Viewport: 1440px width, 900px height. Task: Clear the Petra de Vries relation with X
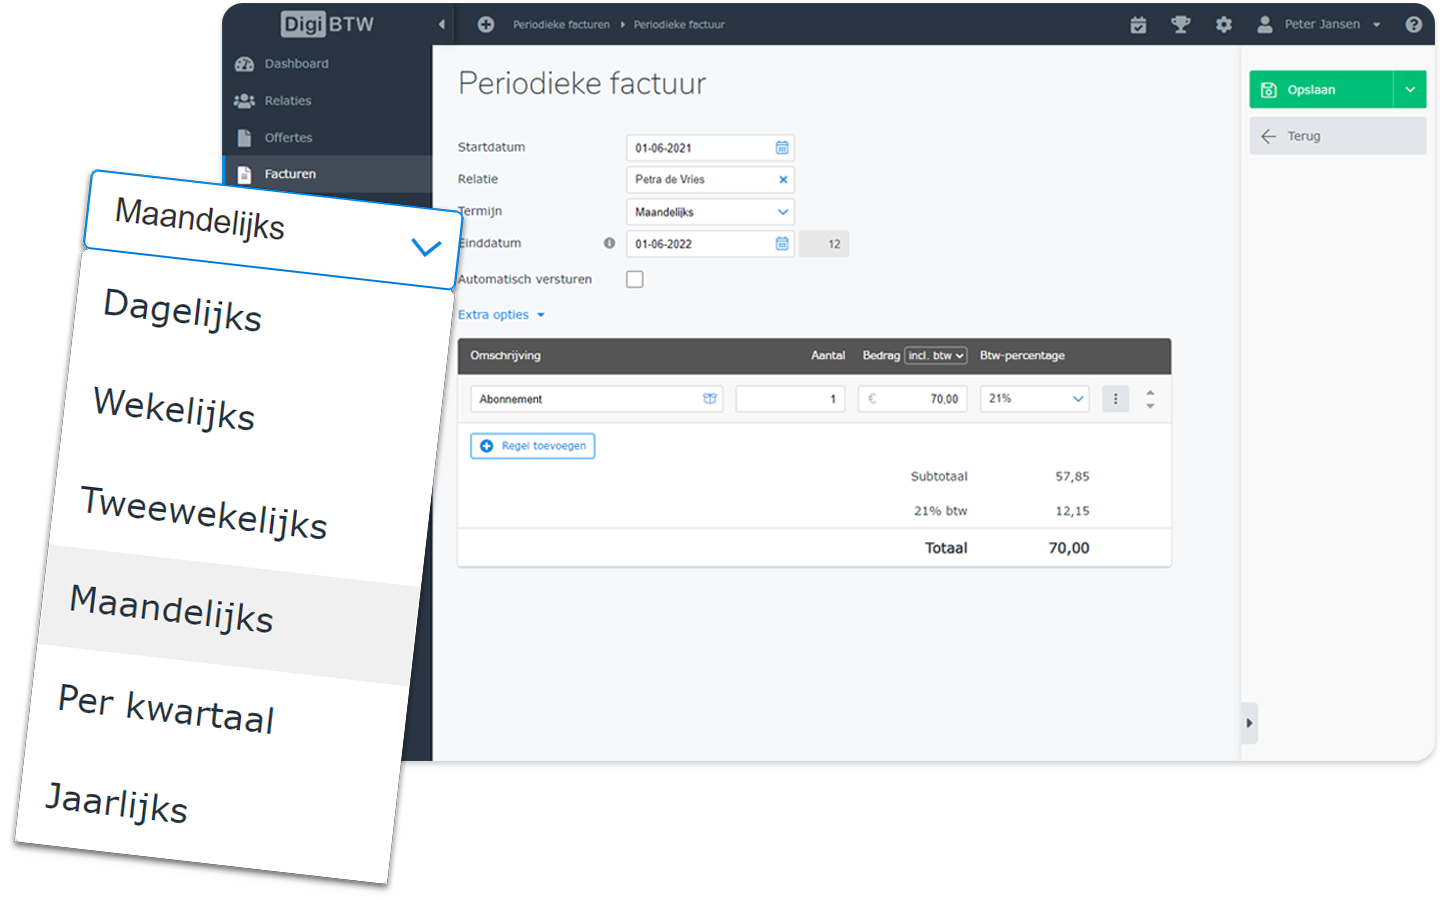pos(783,180)
